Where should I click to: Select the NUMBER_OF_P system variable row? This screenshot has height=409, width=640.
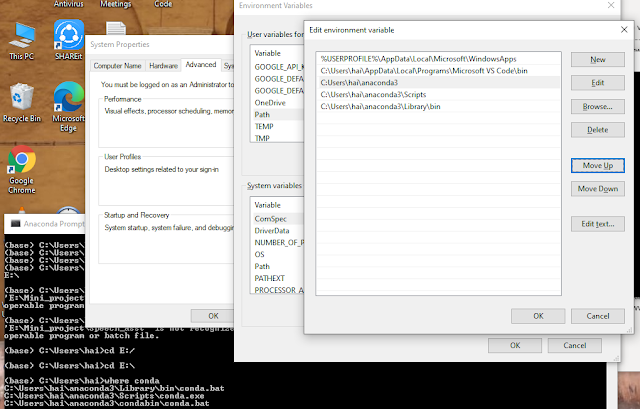click(x=278, y=242)
